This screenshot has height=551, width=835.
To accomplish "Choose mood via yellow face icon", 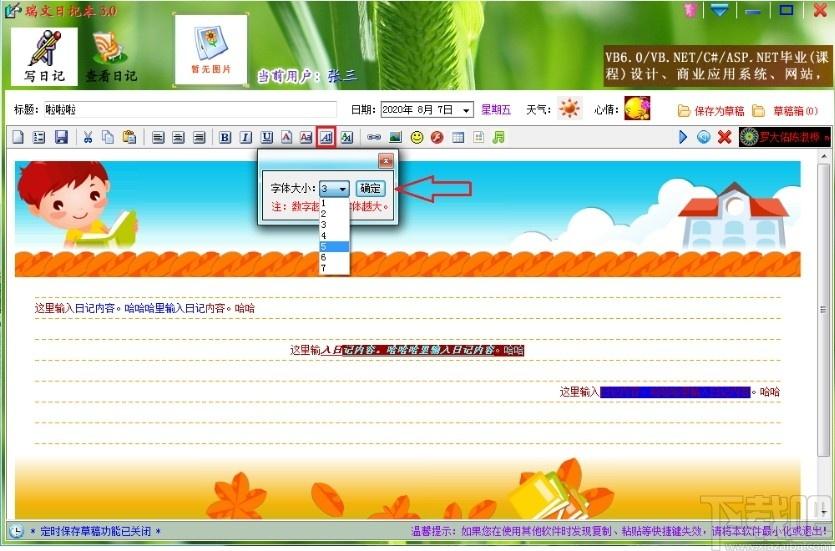I will point(637,108).
